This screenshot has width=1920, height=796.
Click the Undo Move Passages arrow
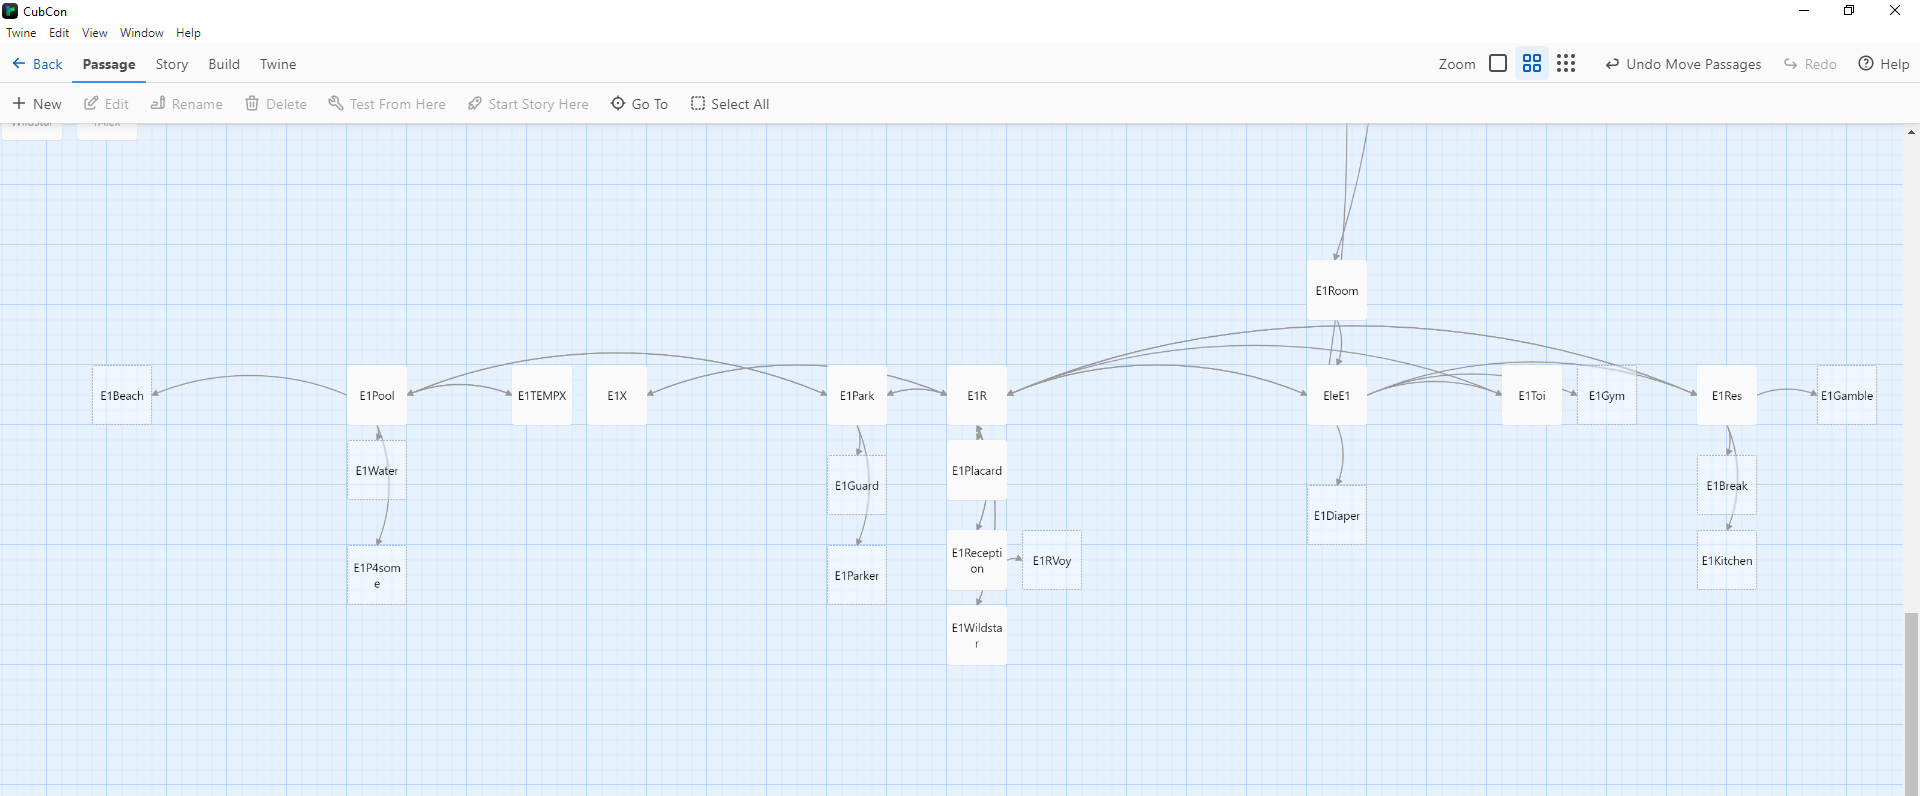[x=1612, y=64]
